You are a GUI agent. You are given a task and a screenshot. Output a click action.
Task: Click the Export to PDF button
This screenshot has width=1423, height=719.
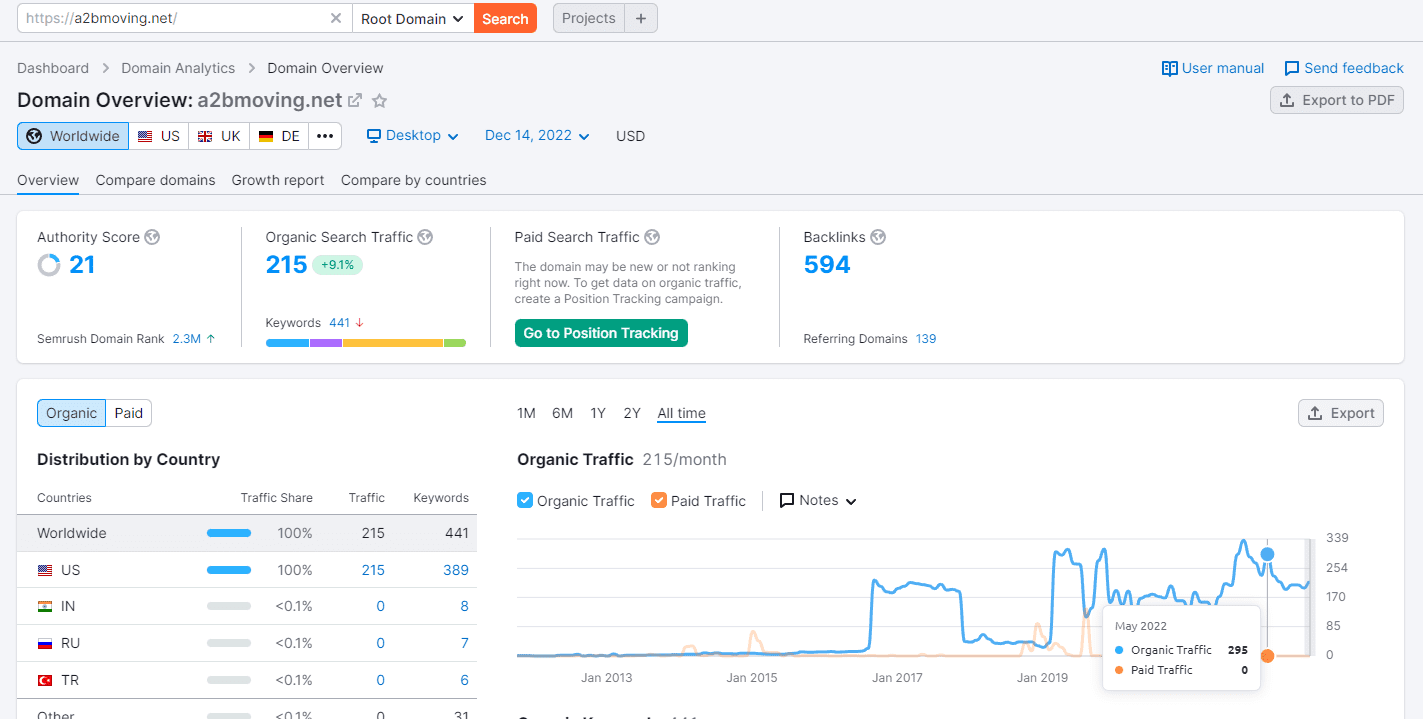(1336, 100)
